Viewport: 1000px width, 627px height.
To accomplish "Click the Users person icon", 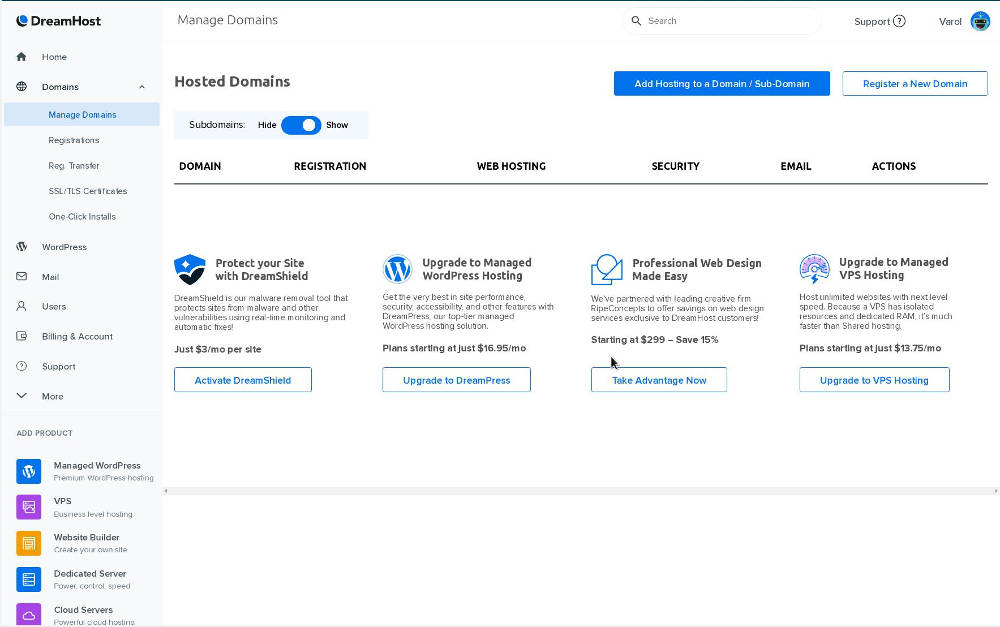I will click(22, 306).
